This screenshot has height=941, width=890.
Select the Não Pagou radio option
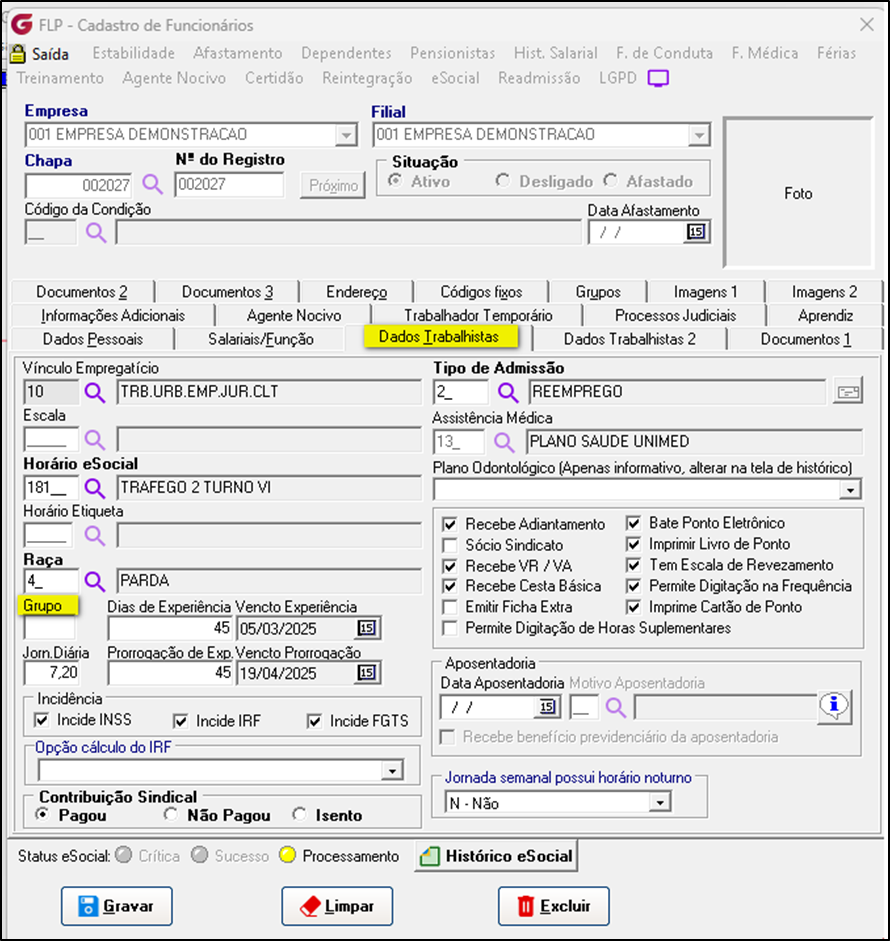click(171, 815)
